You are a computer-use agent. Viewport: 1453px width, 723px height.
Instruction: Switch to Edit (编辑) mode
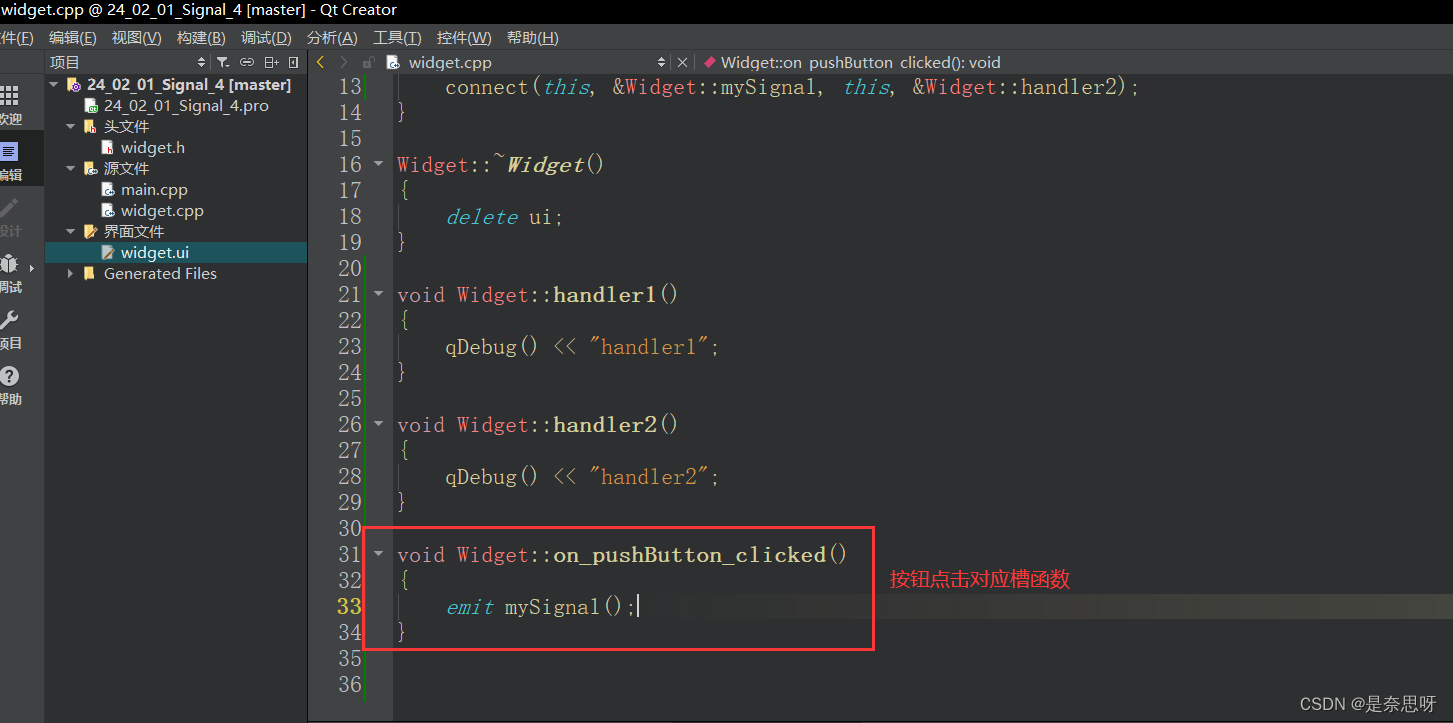[10, 160]
